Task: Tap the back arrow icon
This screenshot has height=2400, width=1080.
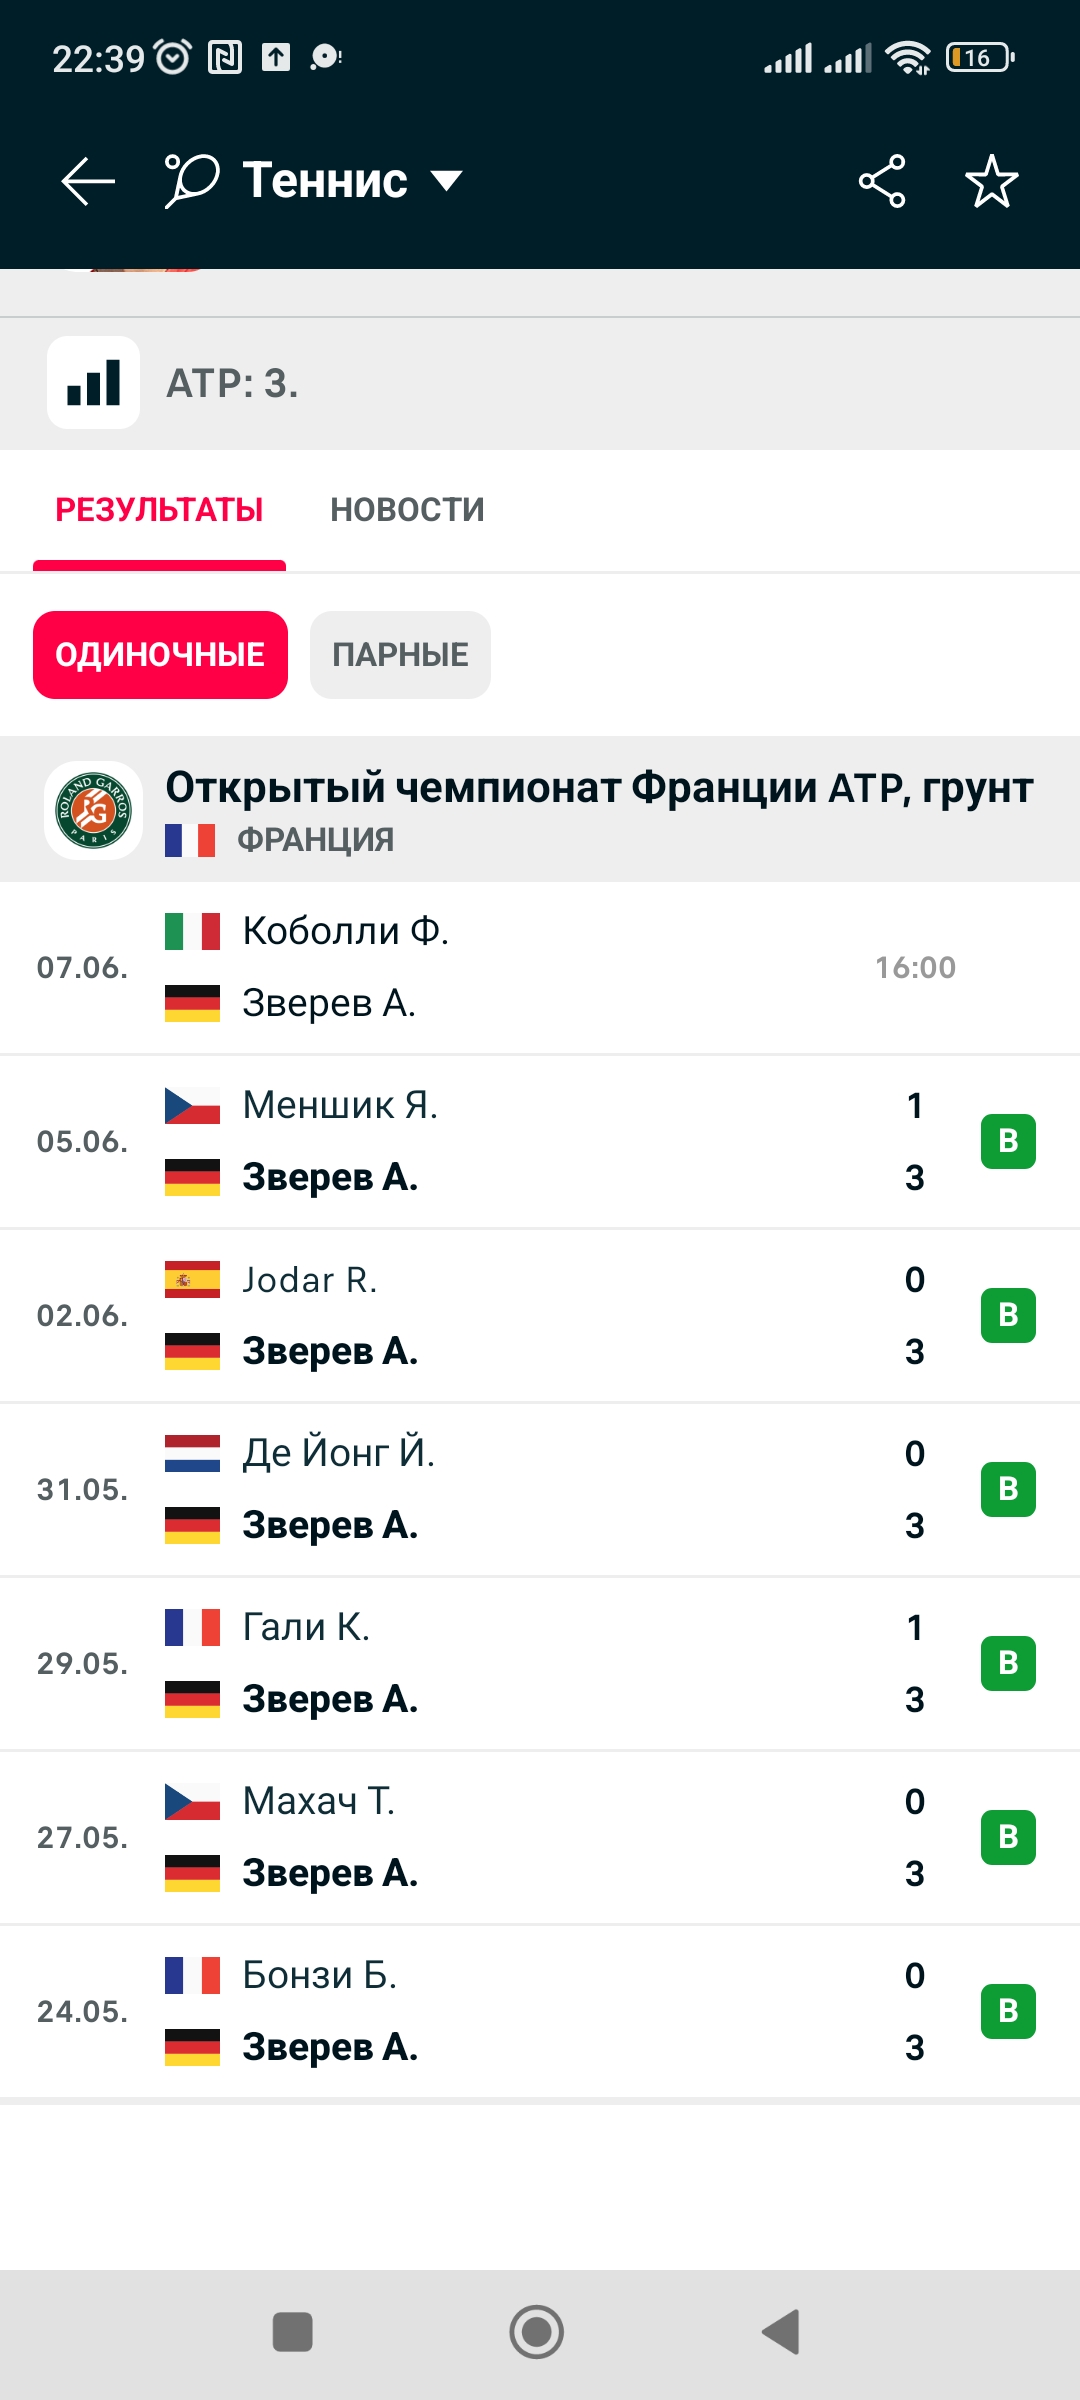Action: click(x=88, y=181)
